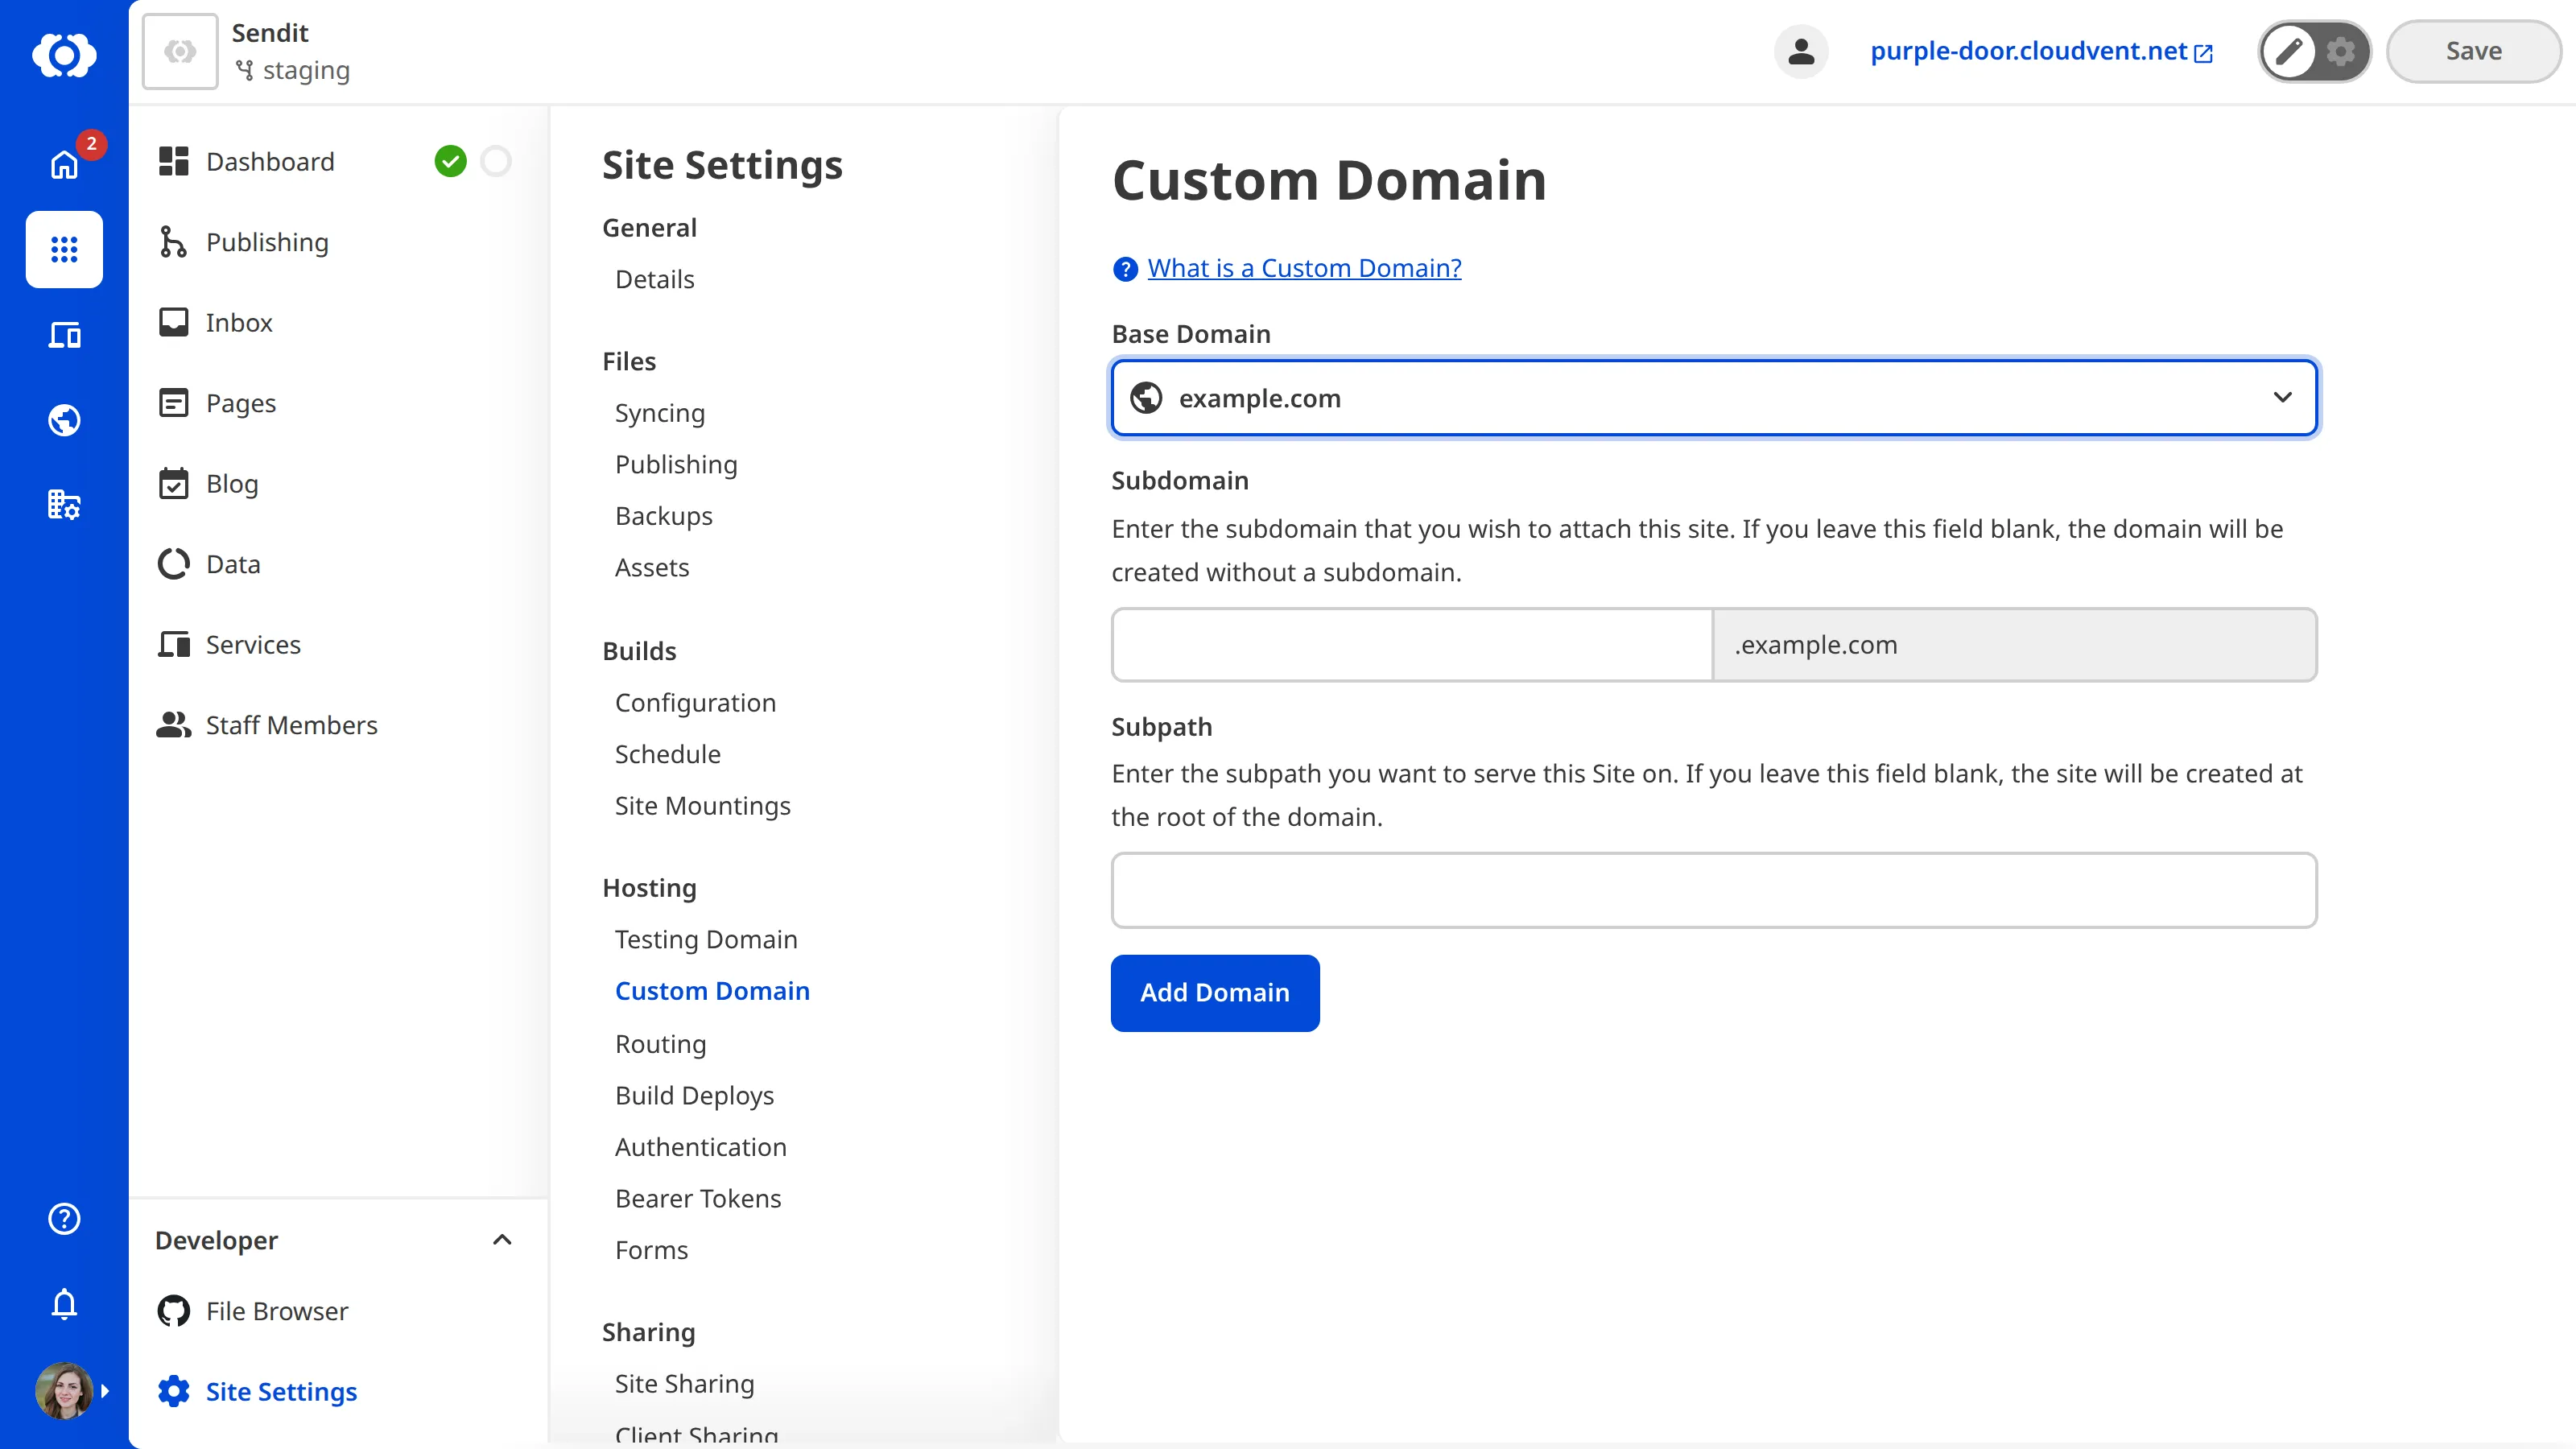Viewport: 2576px width, 1449px height.
Task: Switch to gear settings mode in toggle
Action: pos(2340,51)
